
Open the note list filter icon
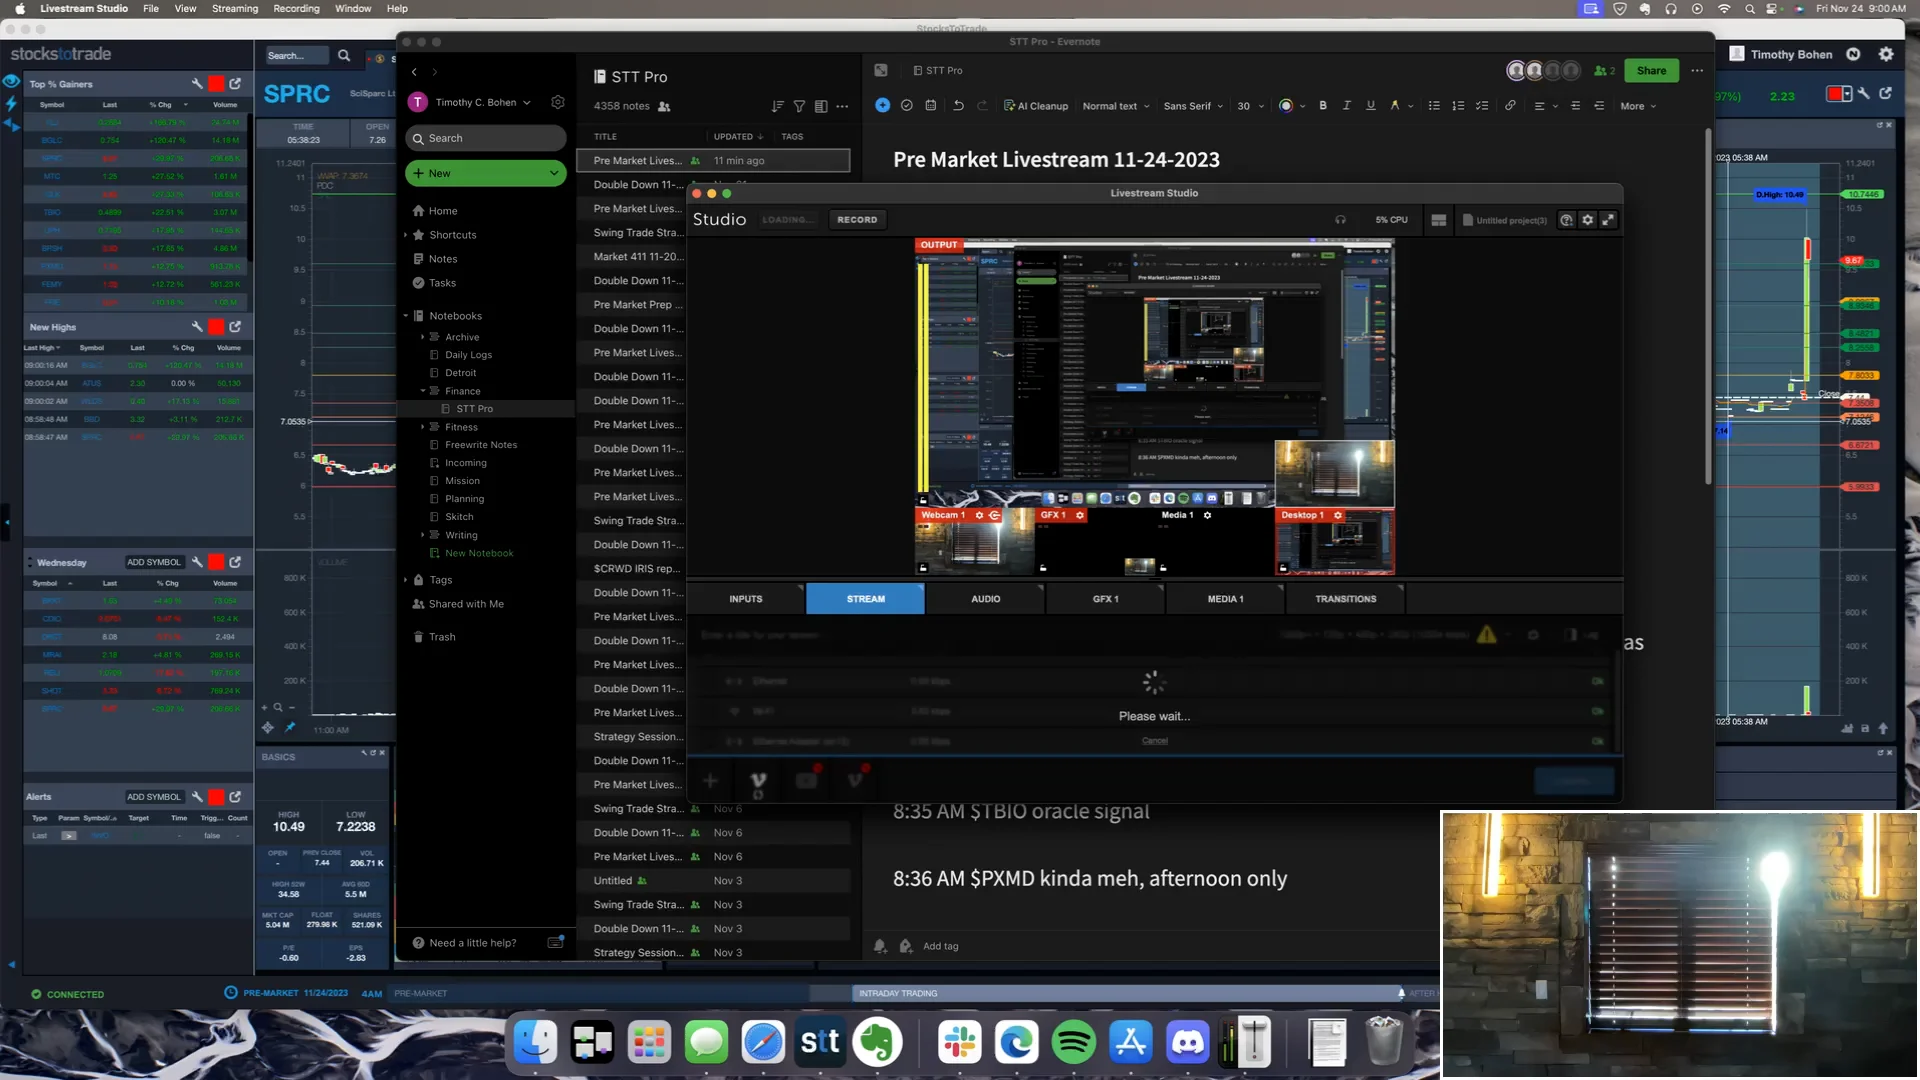click(799, 106)
